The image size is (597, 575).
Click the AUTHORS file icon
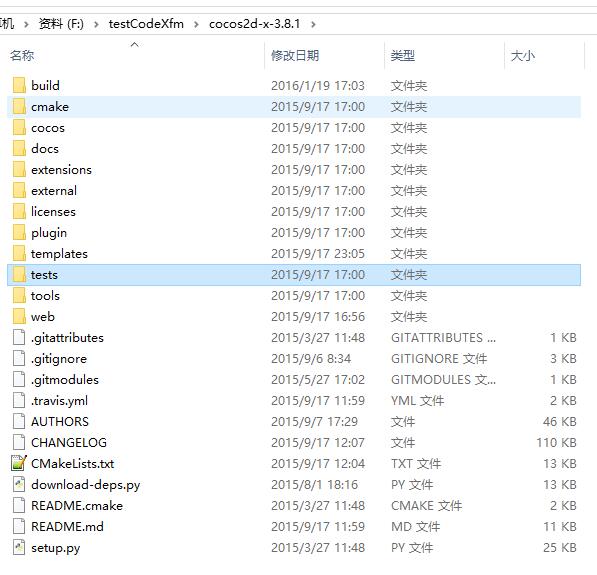pyautogui.click(x=19, y=422)
